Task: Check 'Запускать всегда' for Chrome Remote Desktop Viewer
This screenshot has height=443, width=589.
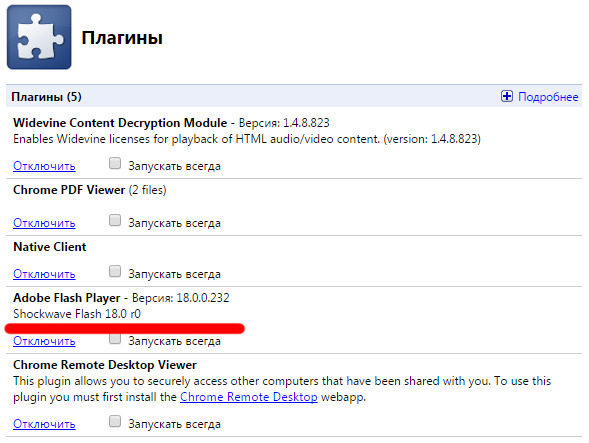Action: (115, 421)
